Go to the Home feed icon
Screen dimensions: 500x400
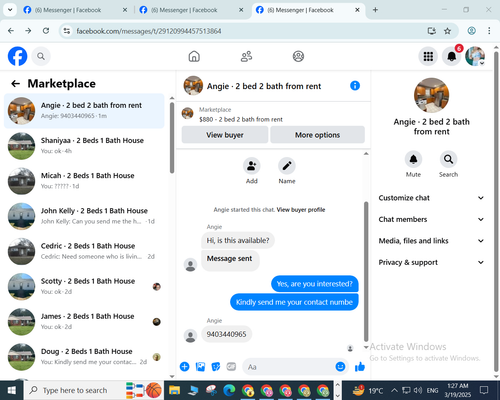194,56
